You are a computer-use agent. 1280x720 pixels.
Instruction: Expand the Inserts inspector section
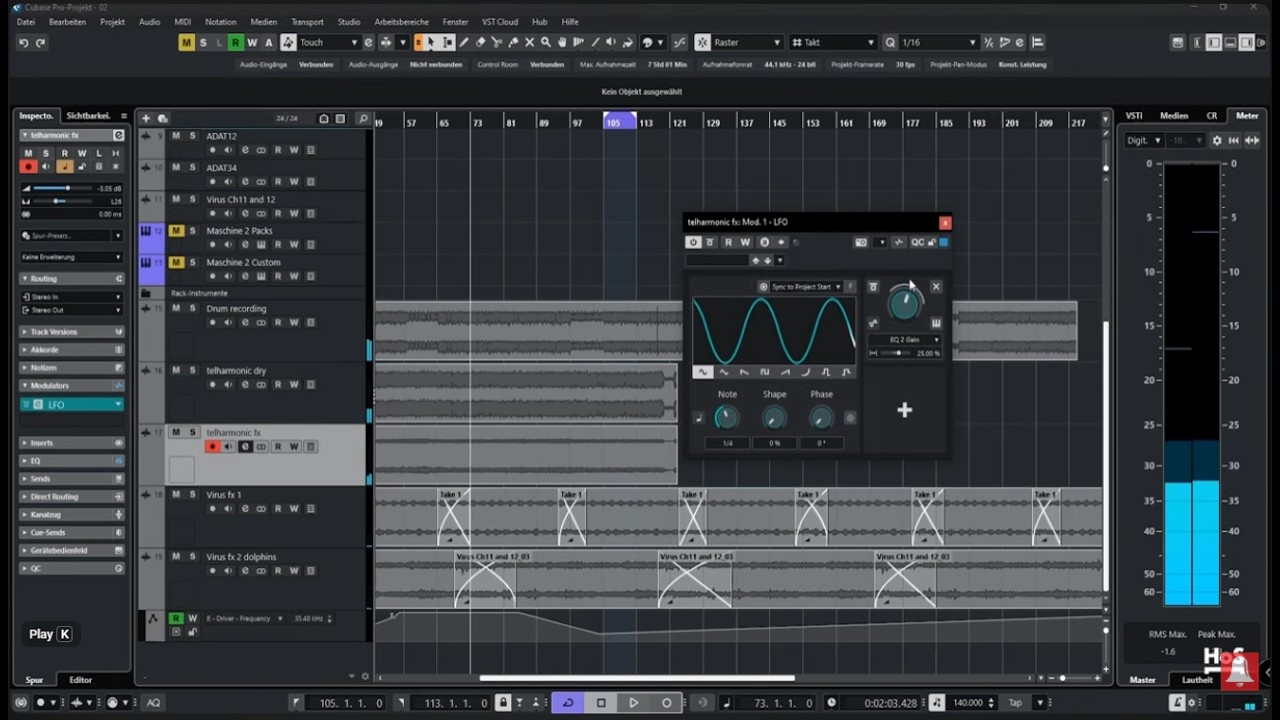point(70,442)
